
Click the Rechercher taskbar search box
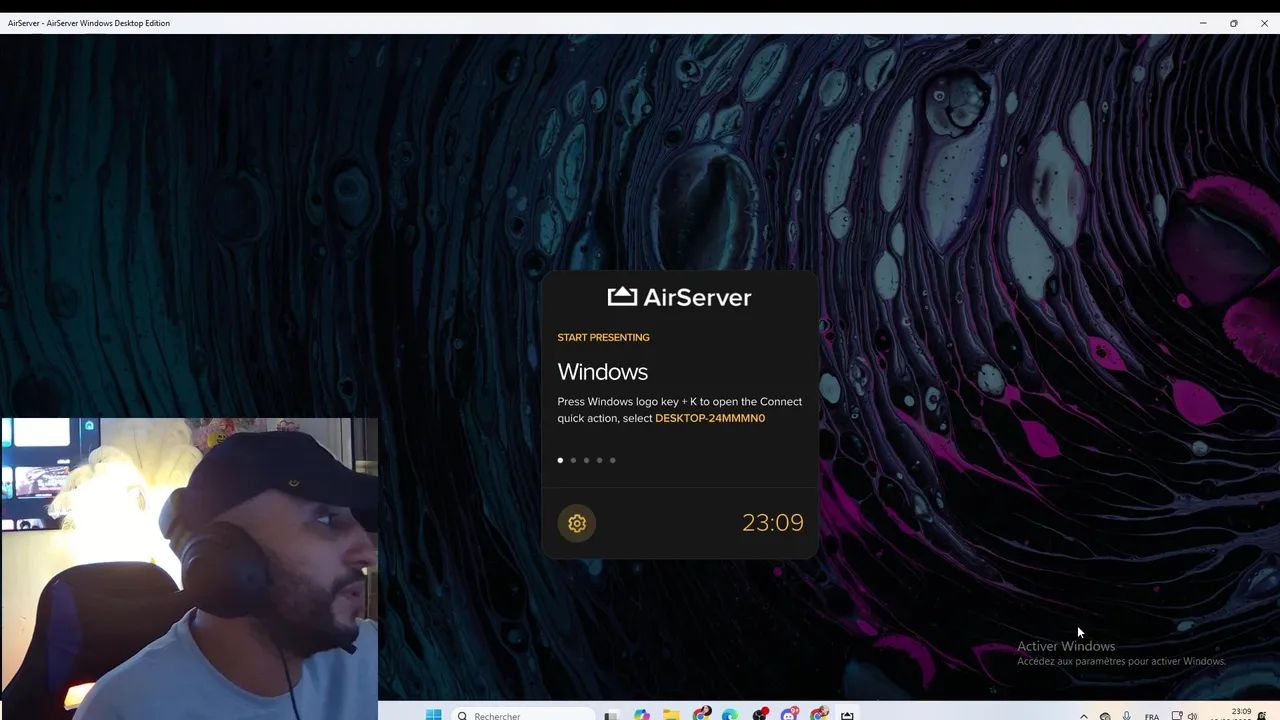coord(523,715)
